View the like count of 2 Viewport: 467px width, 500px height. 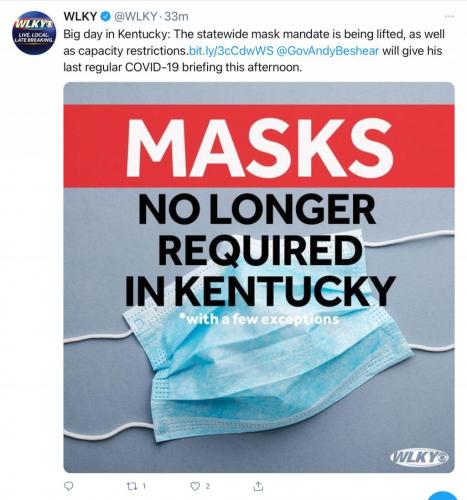pos(207,486)
